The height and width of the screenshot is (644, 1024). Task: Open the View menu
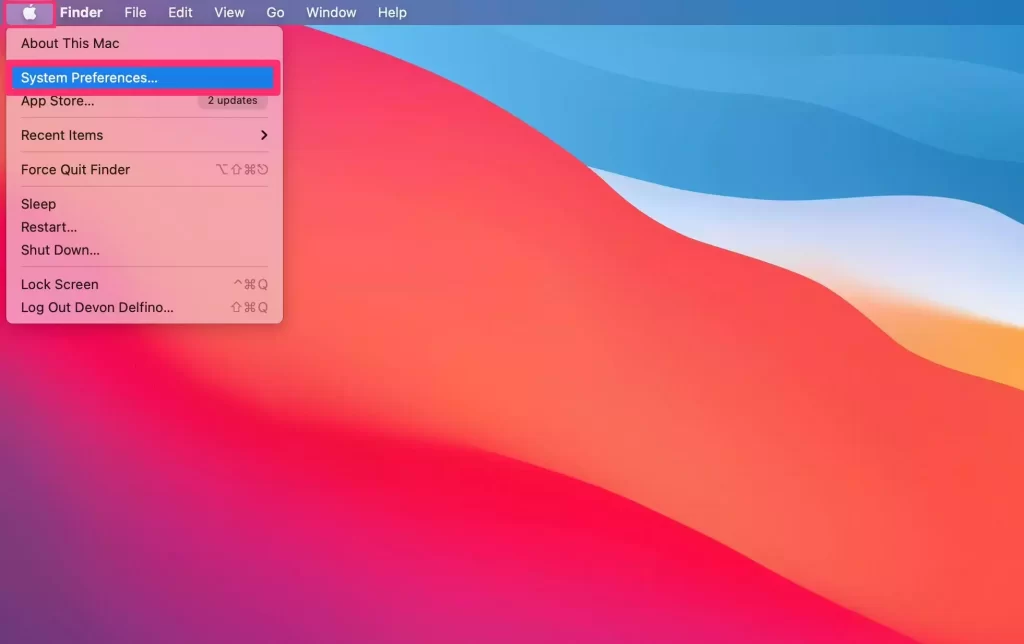[x=229, y=13]
